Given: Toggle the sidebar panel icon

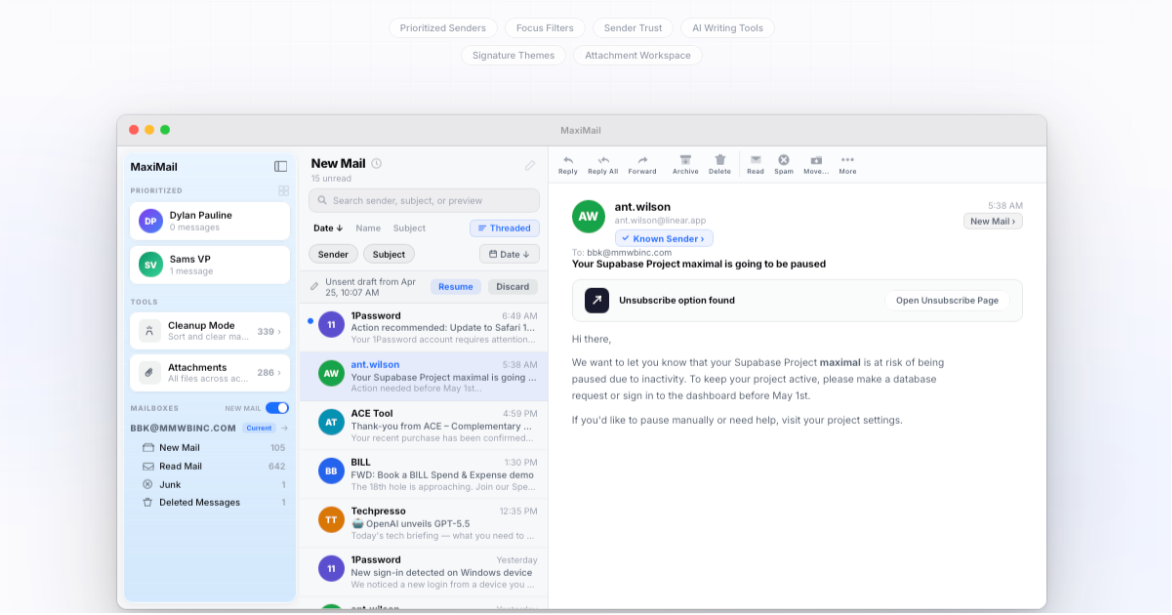Looking at the screenshot, I should point(280,167).
